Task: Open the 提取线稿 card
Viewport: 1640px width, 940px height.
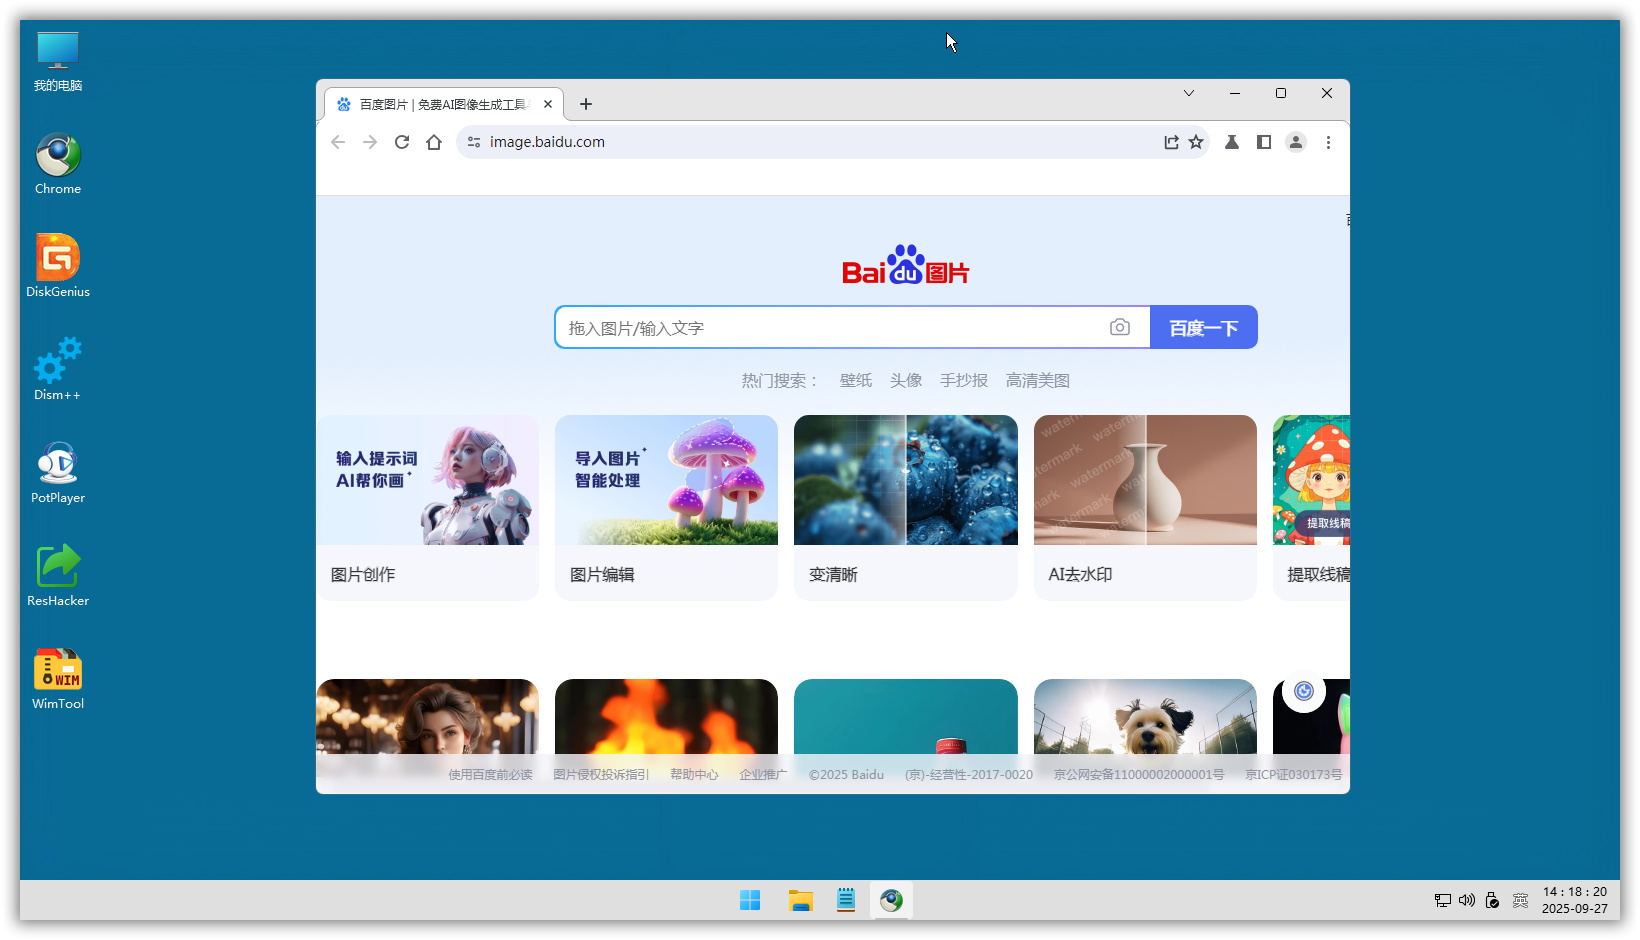Action: pyautogui.click(x=1311, y=508)
